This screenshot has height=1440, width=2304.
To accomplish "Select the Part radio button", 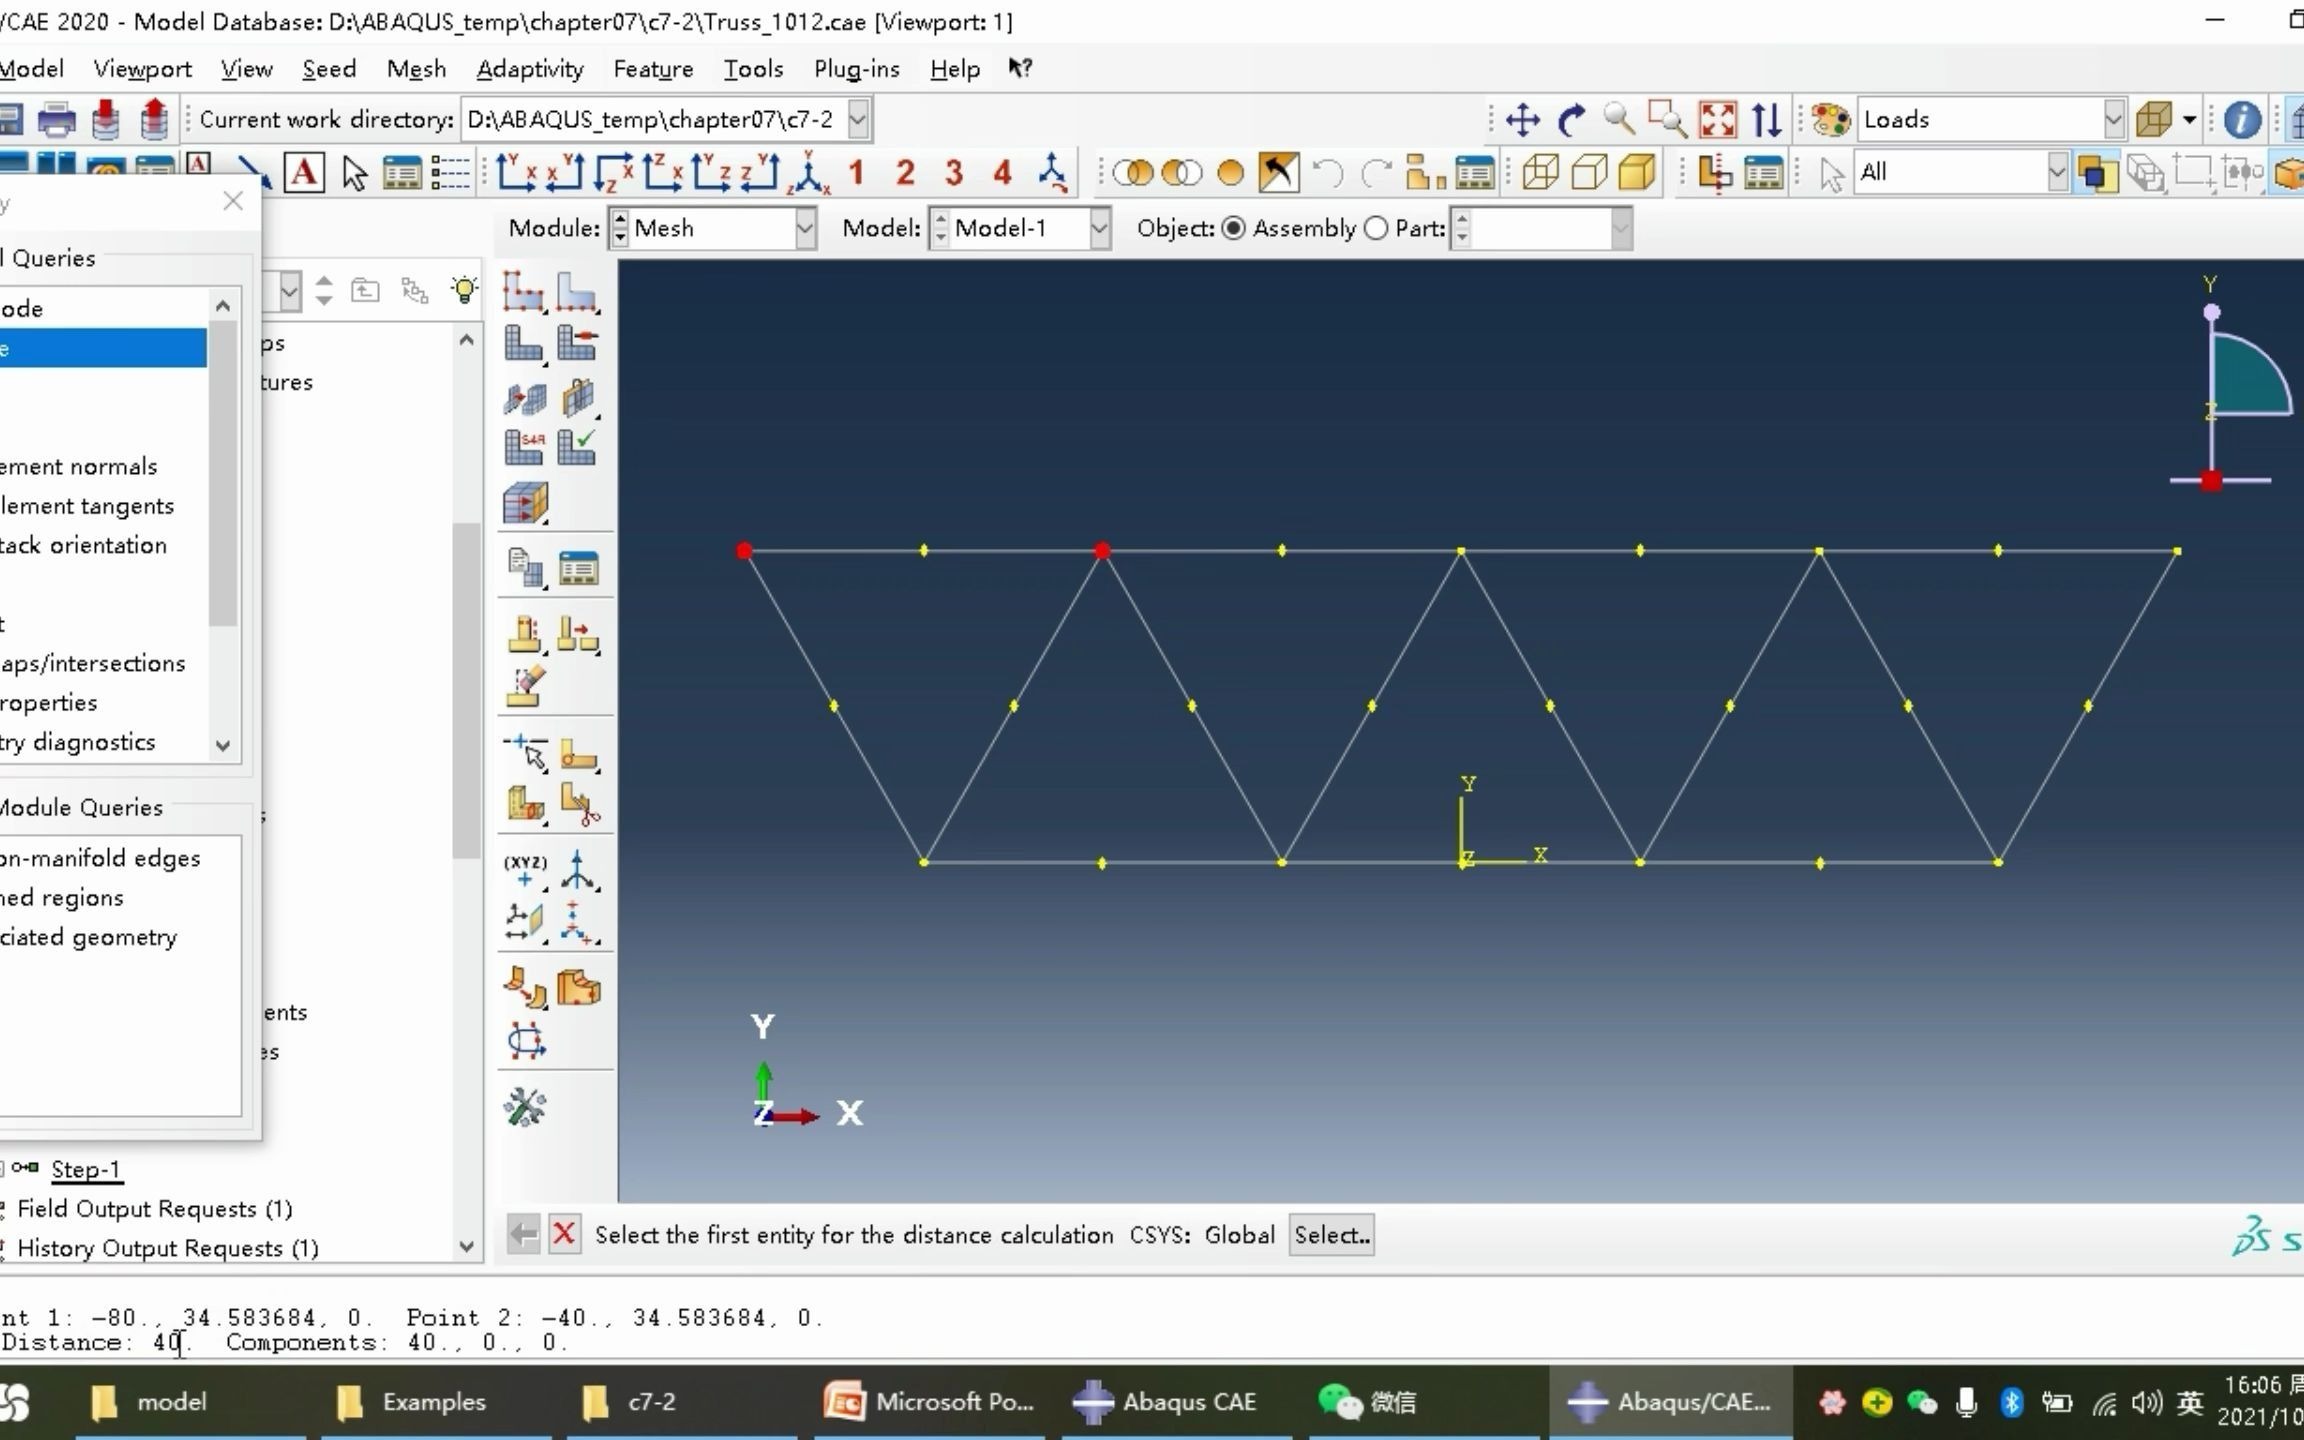I will (x=1377, y=228).
